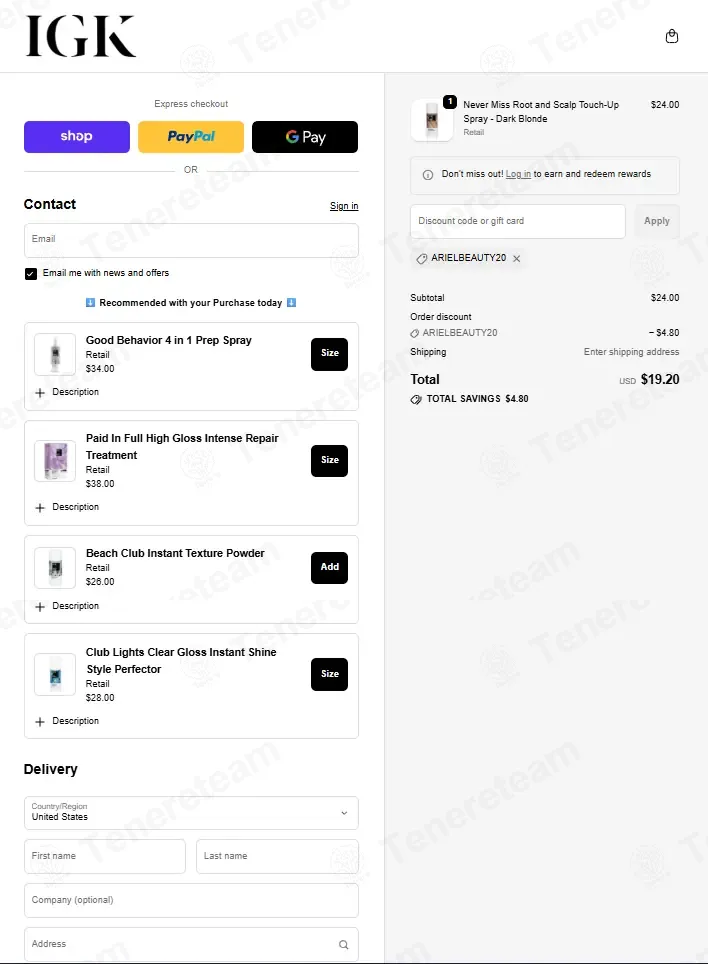Click the IGK logo
Screen dimensions: 708x964
pyautogui.click(x=81, y=36)
